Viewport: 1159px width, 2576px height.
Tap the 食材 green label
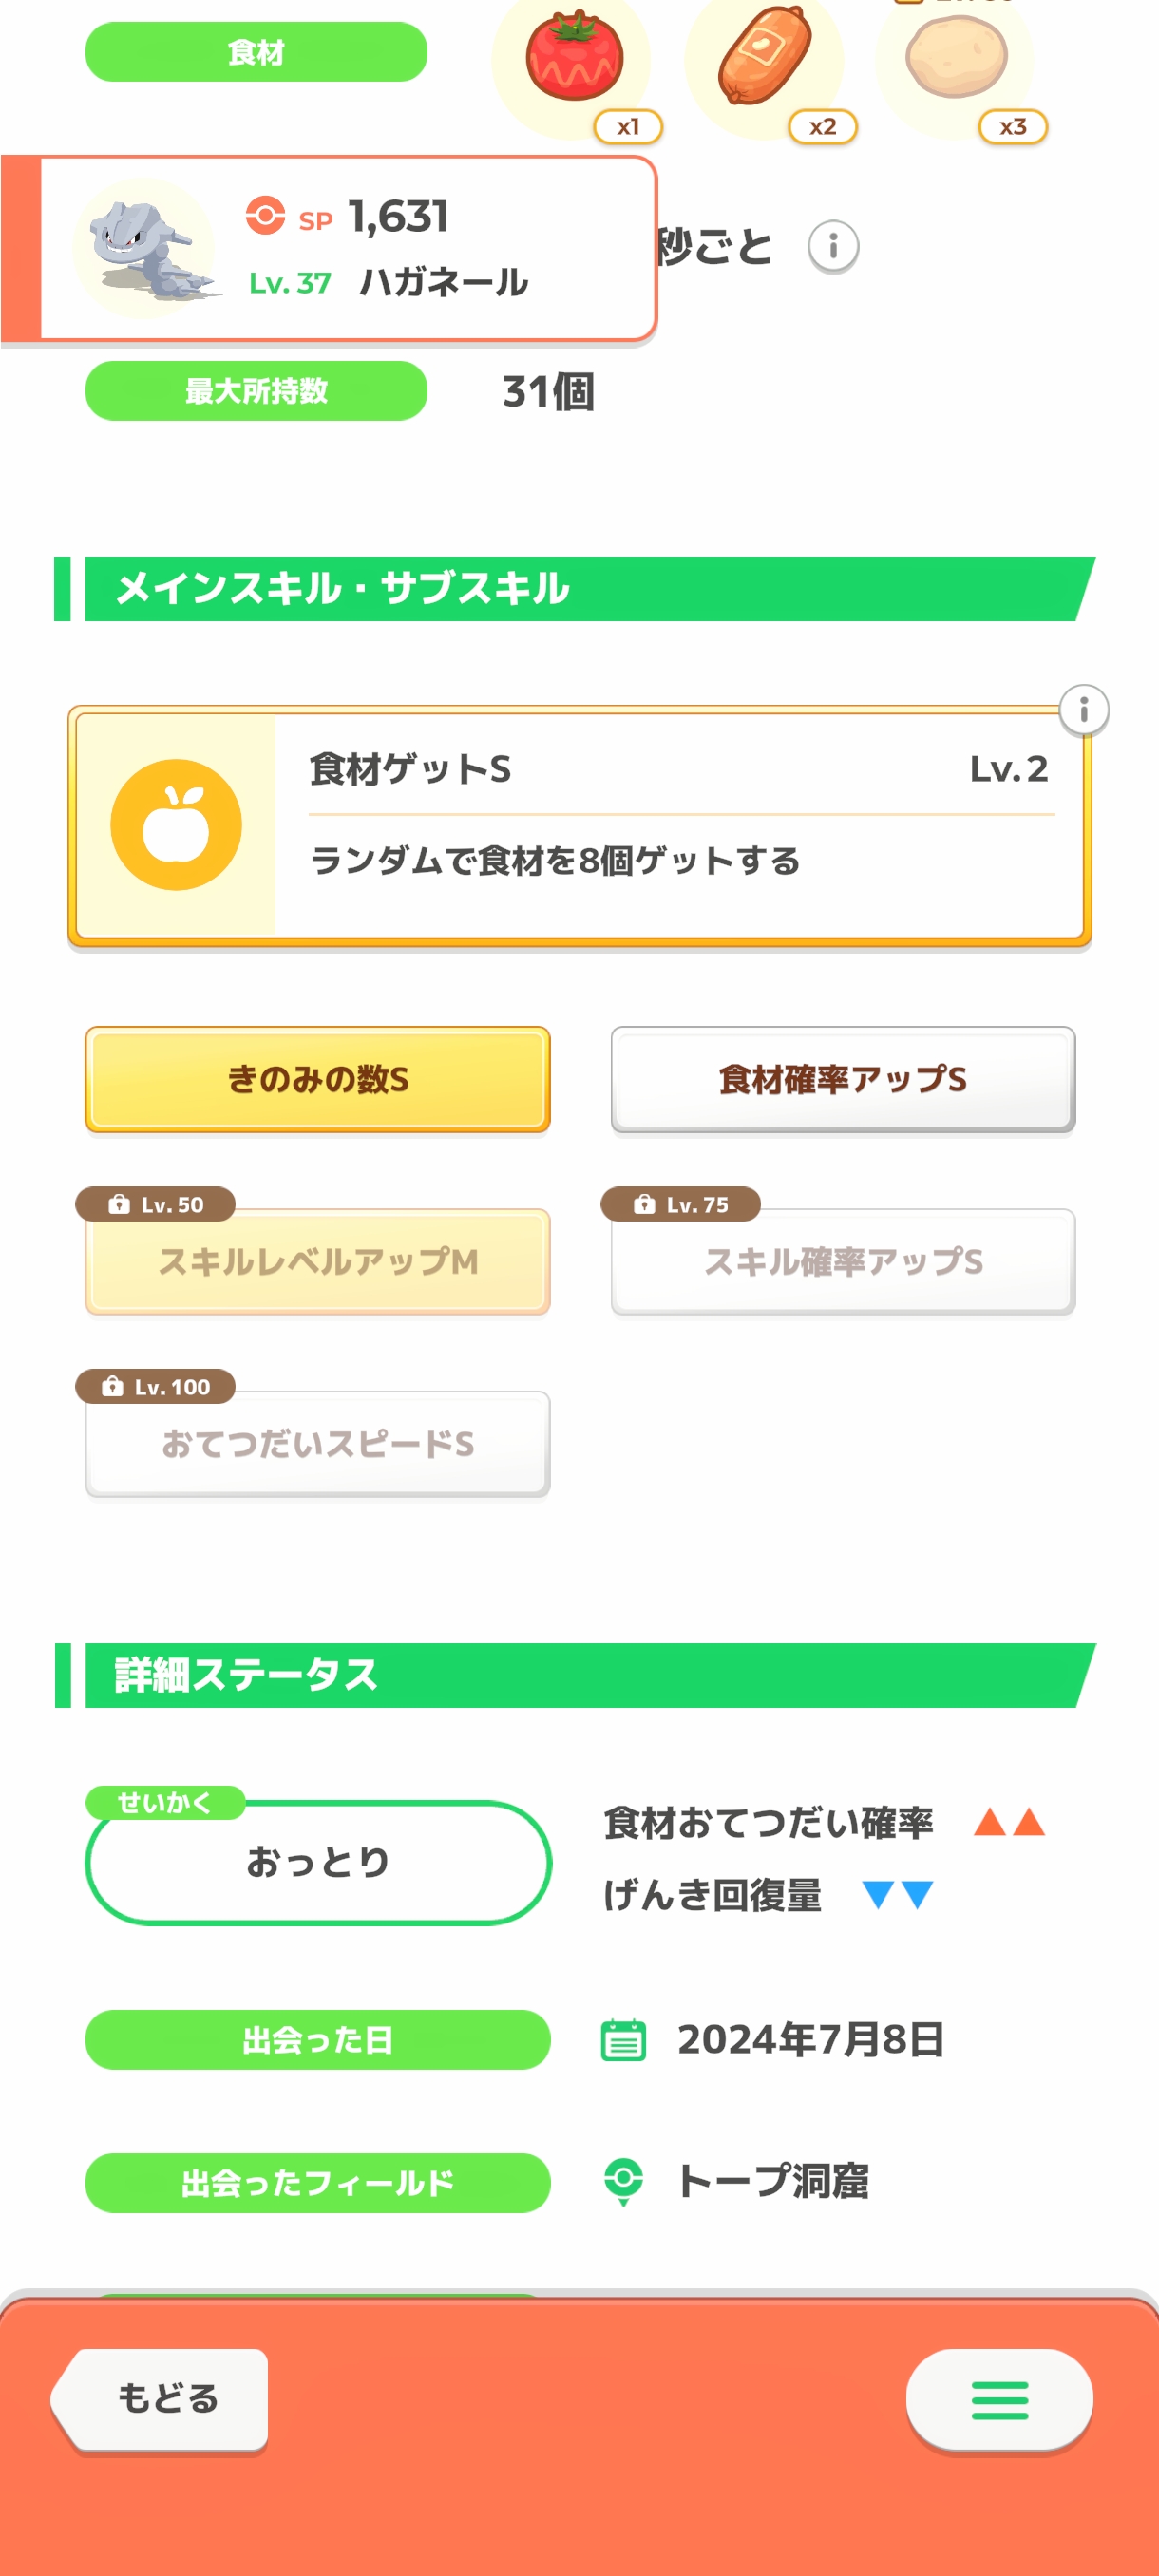[x=256, y=52]
